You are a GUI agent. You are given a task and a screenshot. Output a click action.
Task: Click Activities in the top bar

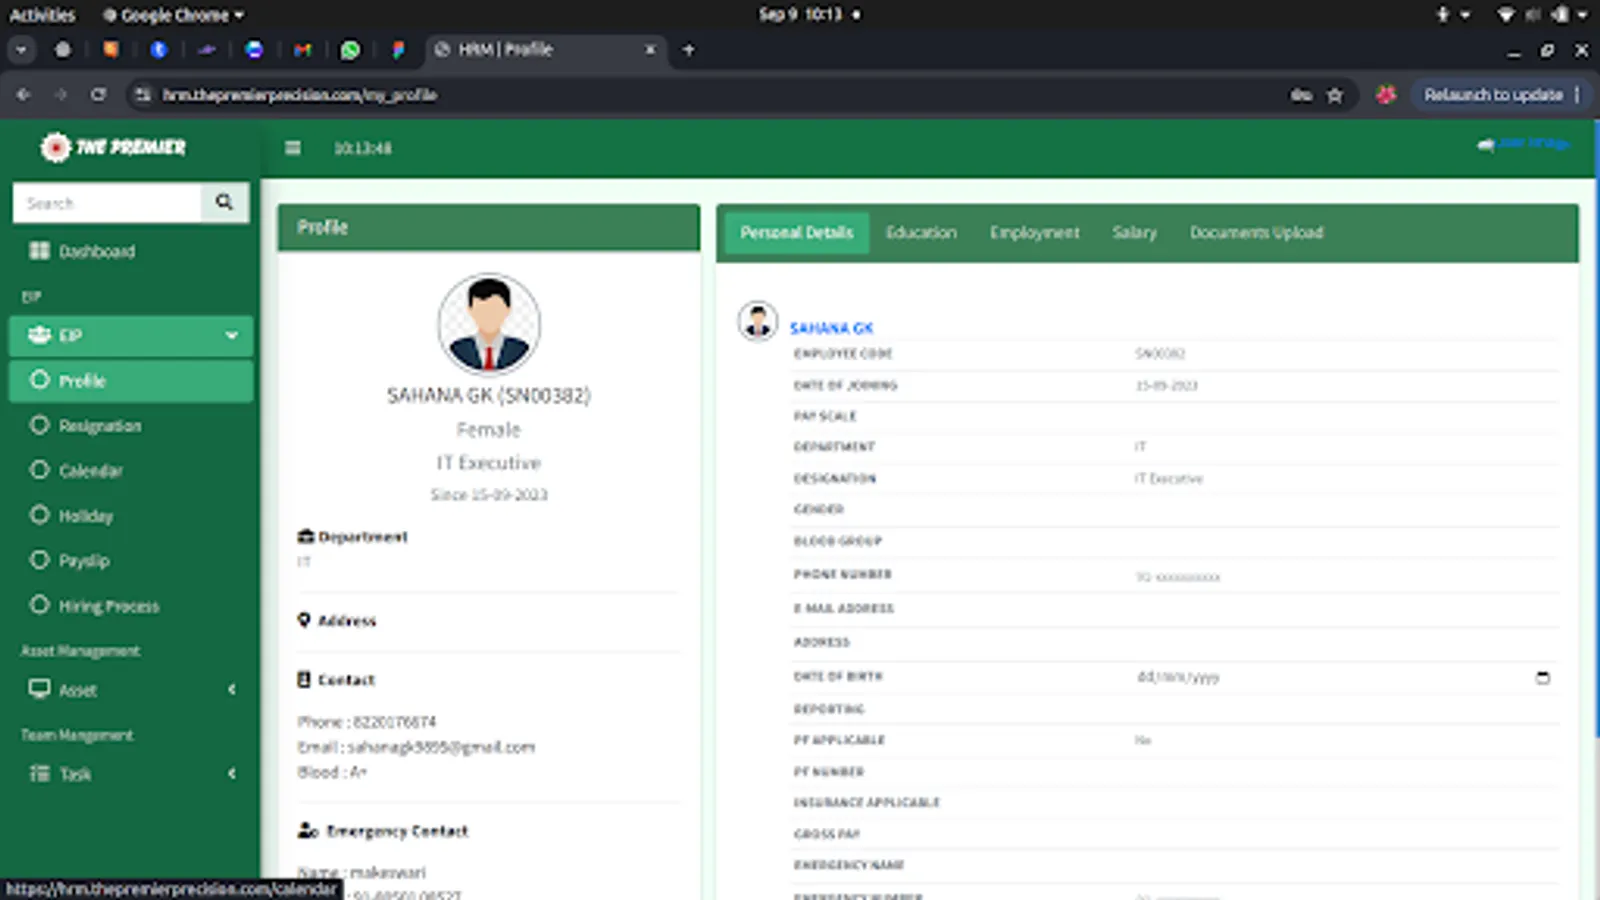[x=42, y=15]
